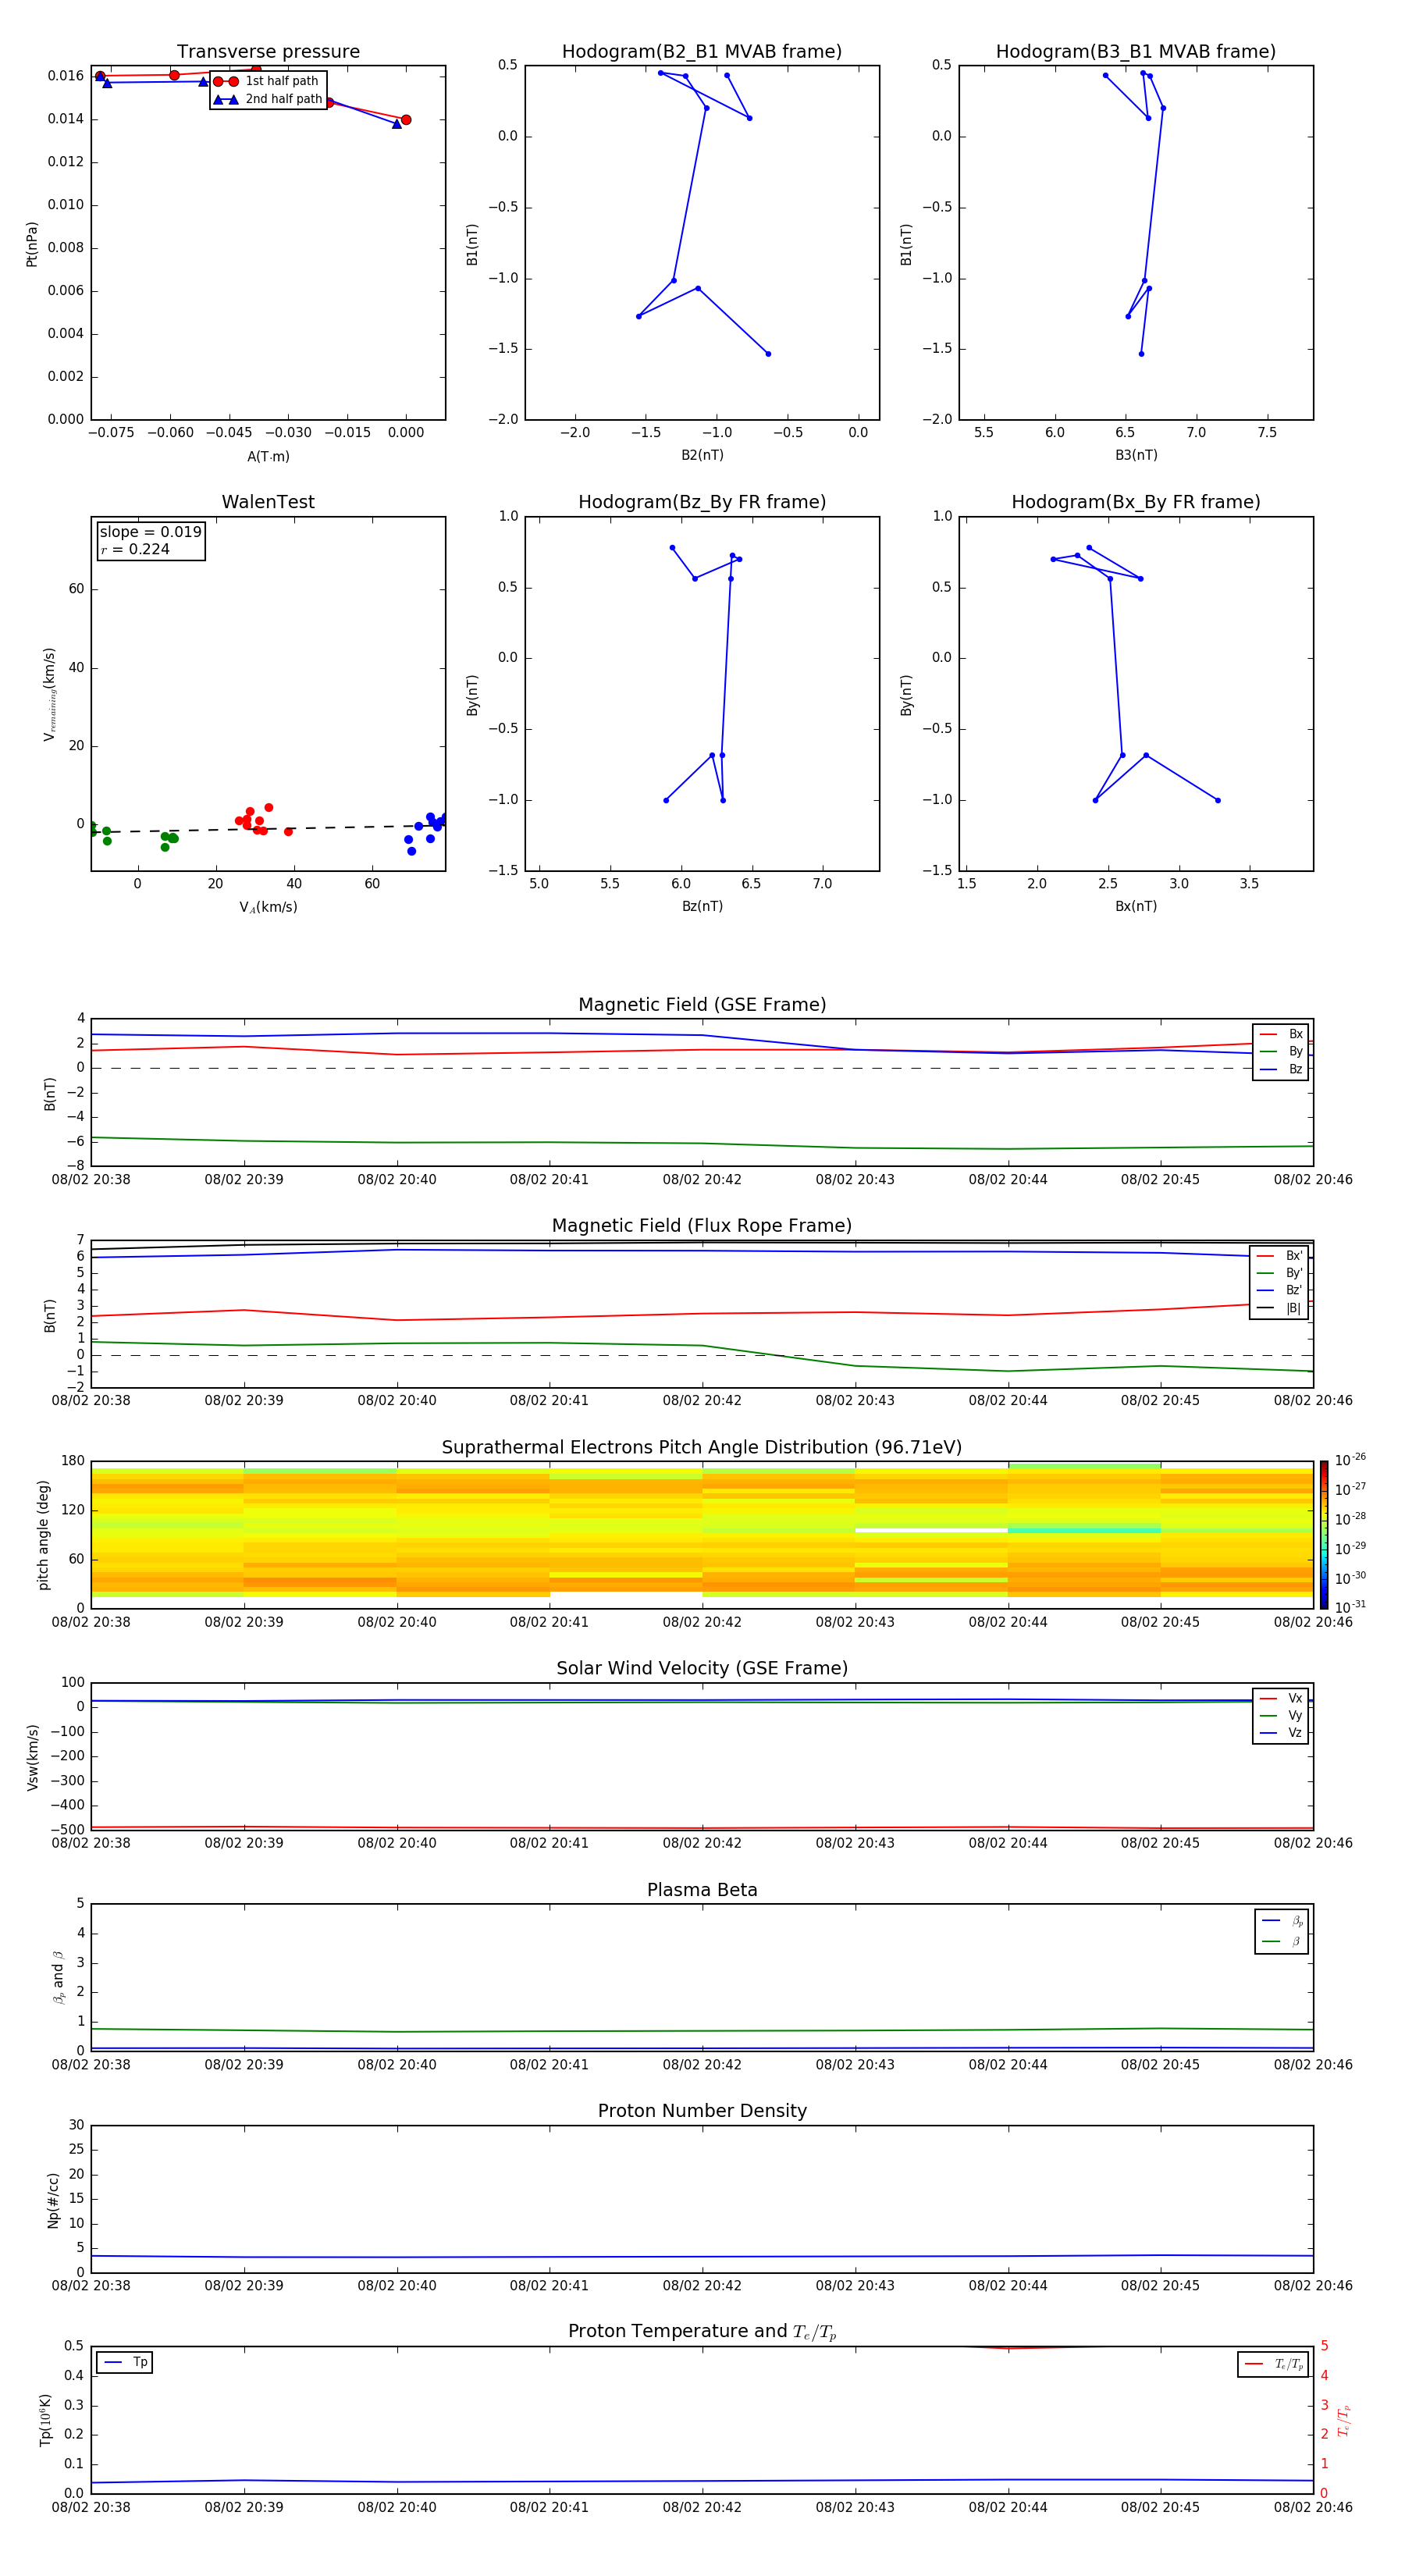
Task: Select the 'B2(nT)' x-axis label
Action: click(x=702, y=455)
